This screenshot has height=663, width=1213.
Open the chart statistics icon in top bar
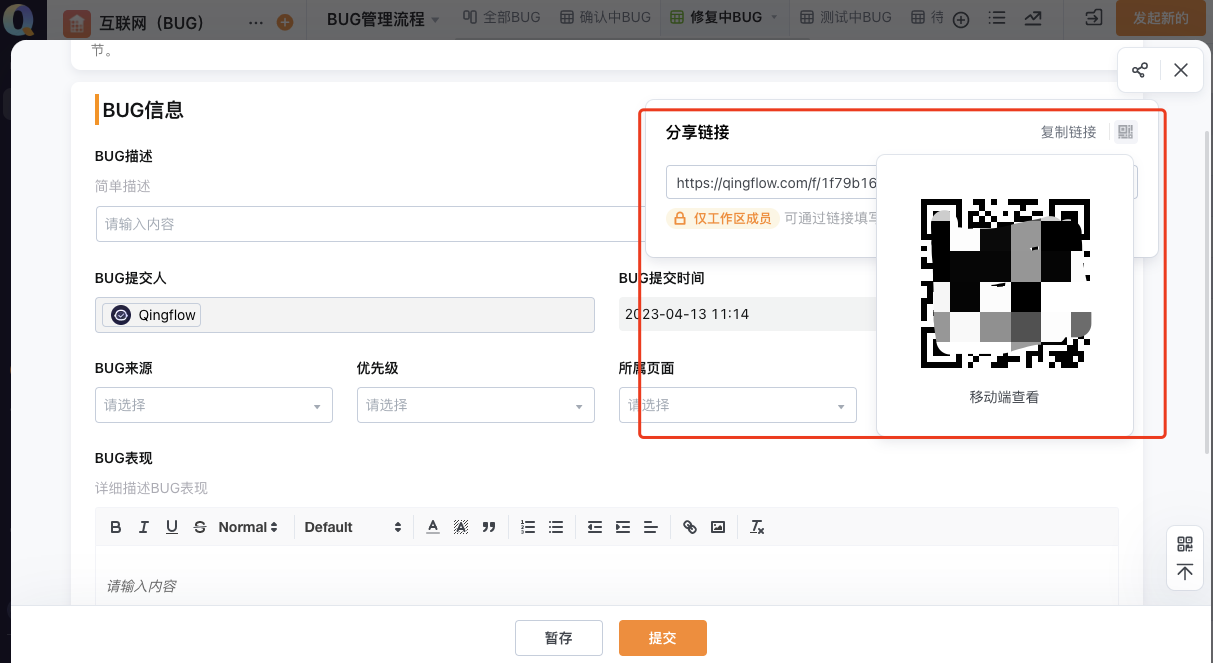(x=1032, y=18)
